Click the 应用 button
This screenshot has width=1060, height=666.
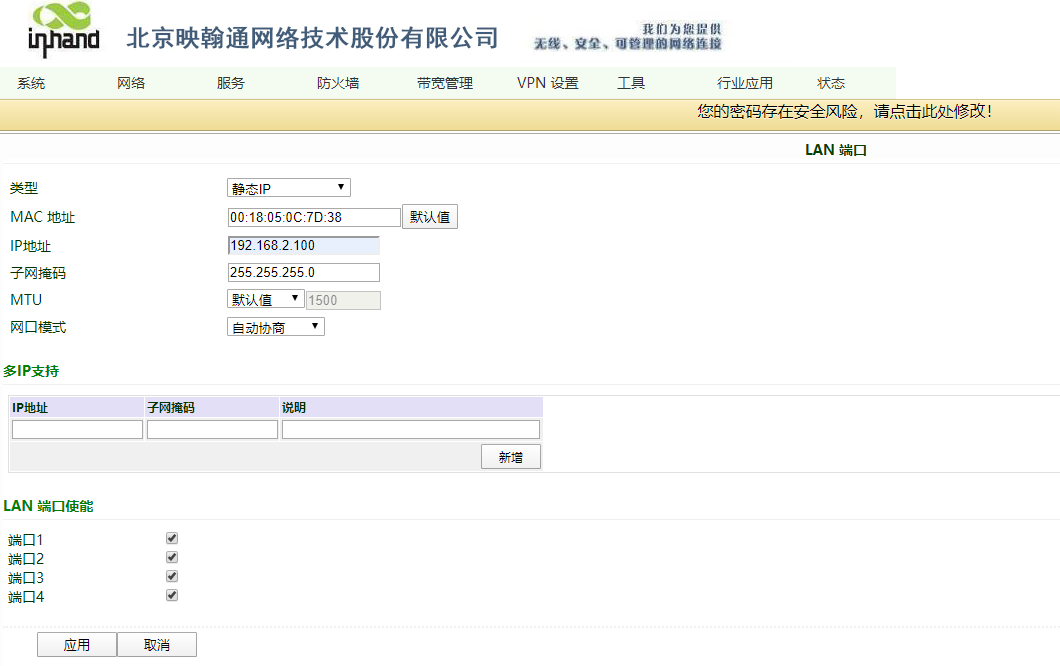pos(77,645)
